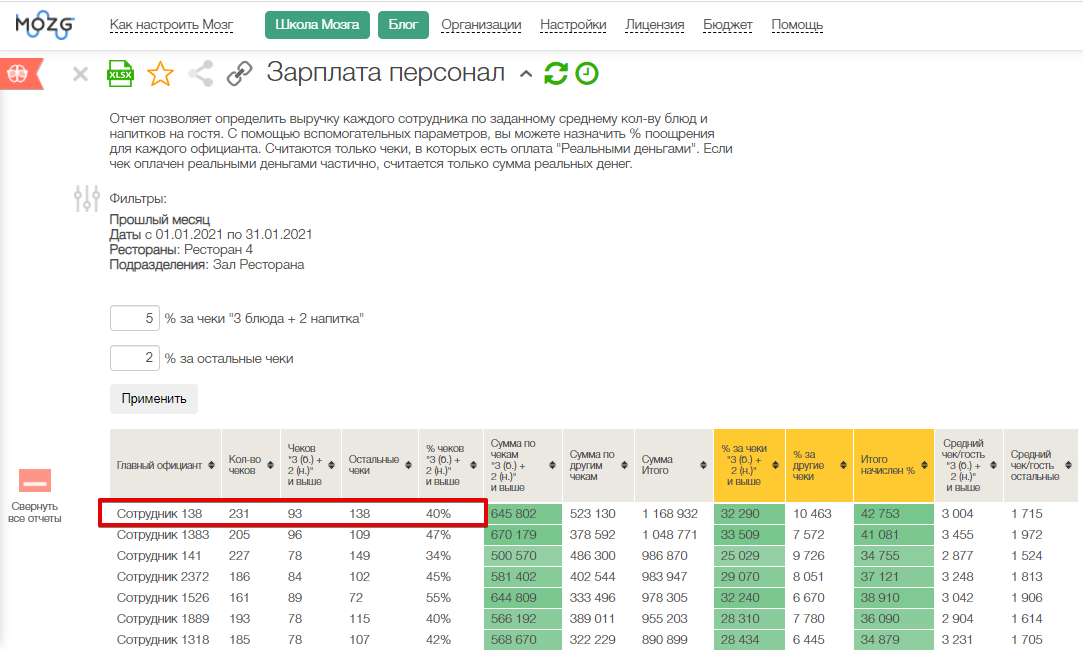Click the 55% cell for Сотрудник 1526

(439, 598)
